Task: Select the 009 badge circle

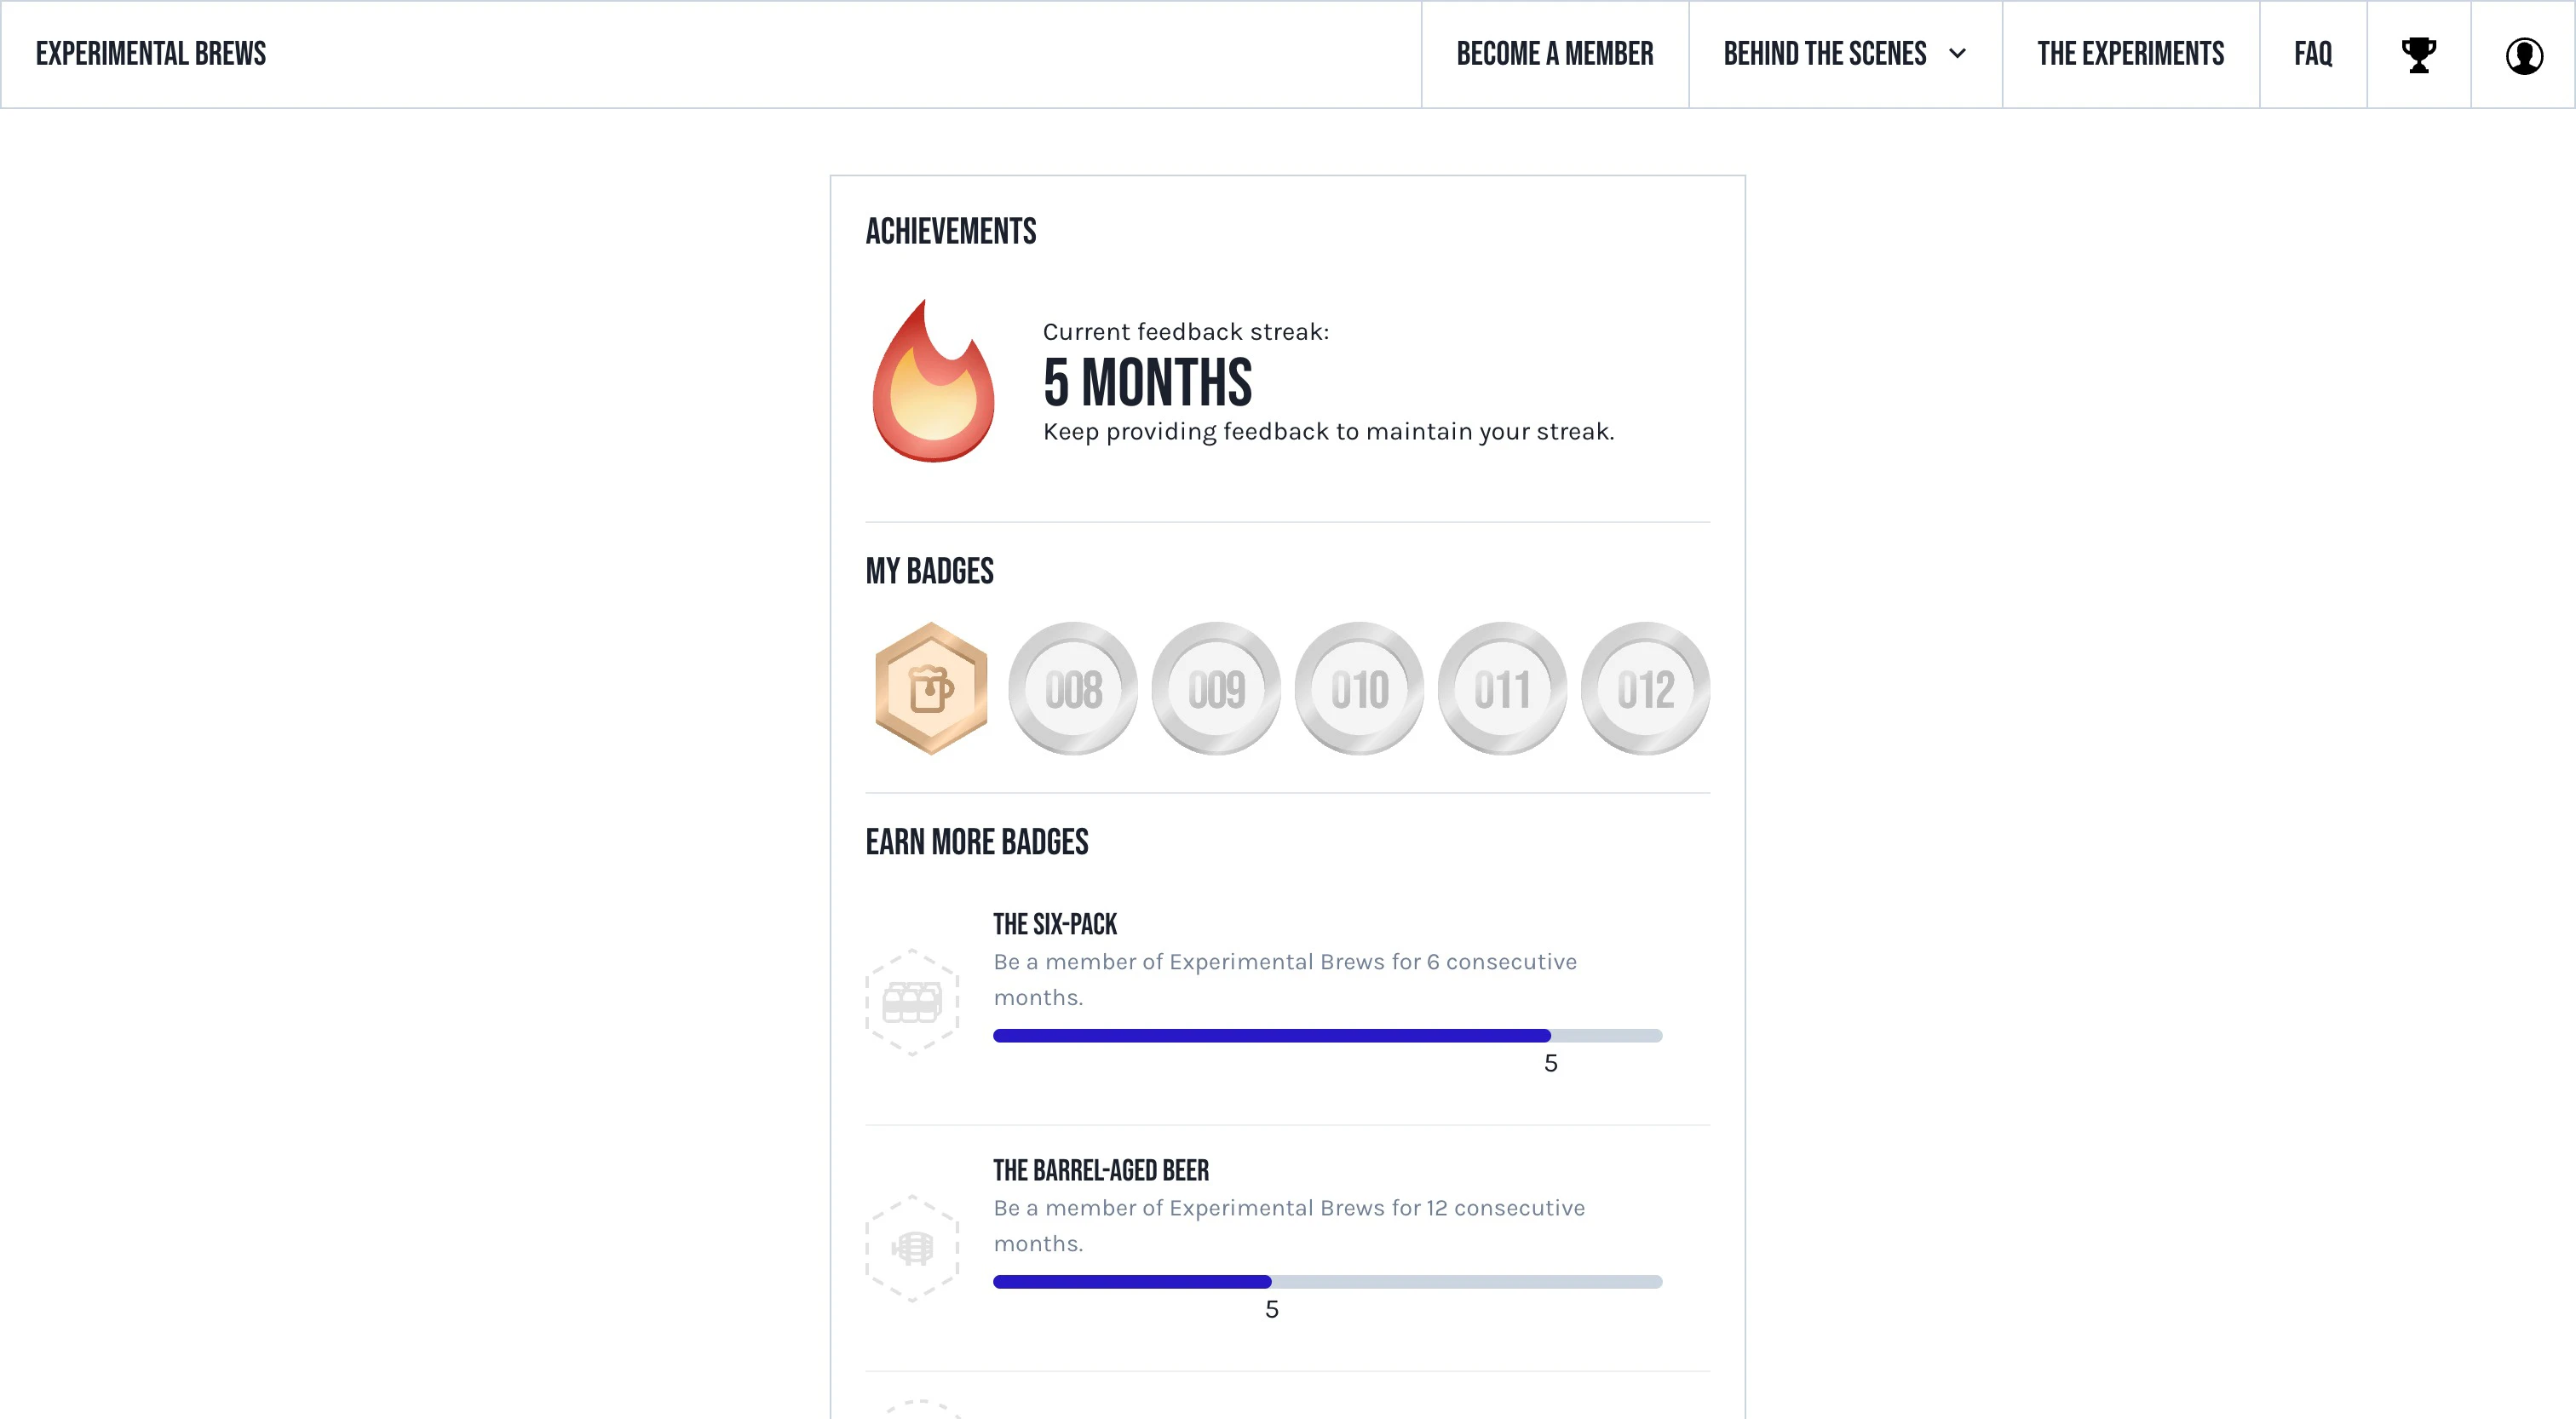Action: [x=1215, y=687]
